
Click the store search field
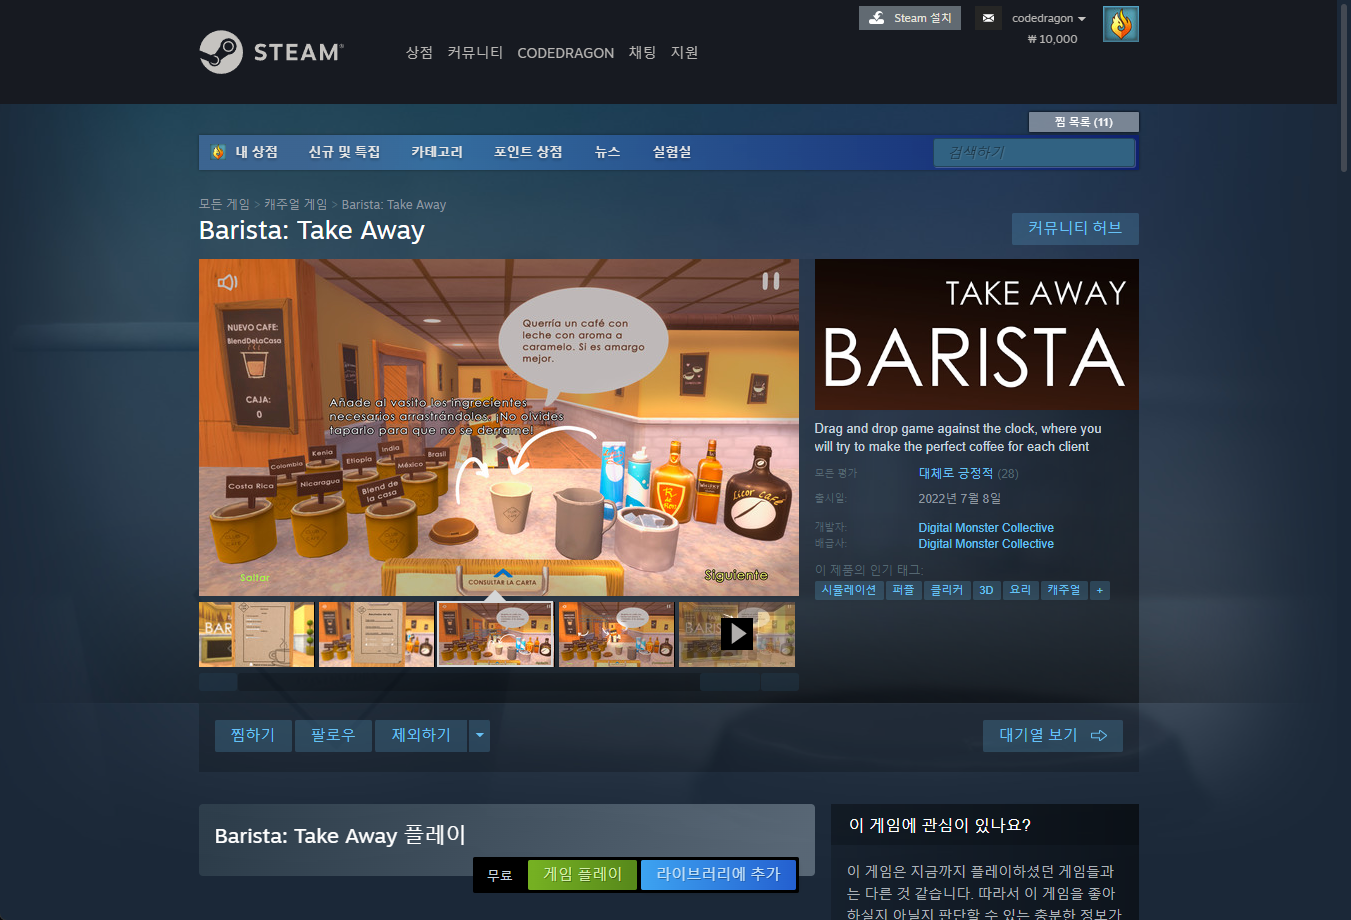(1034, 152)
